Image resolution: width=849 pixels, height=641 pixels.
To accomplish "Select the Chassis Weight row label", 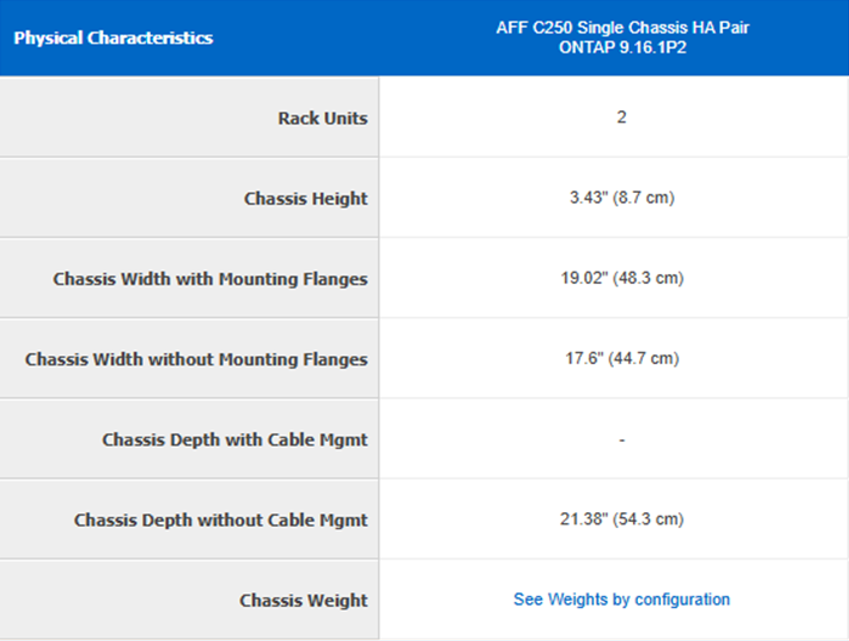I will pyautogui.click(x=303, y=600).
